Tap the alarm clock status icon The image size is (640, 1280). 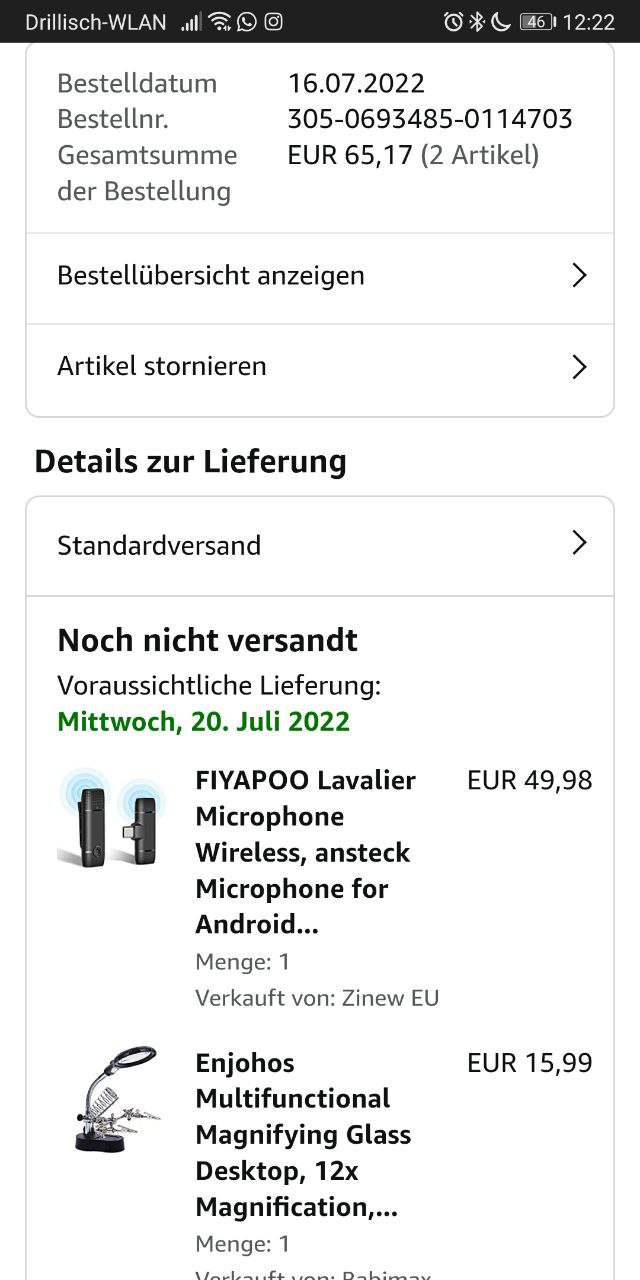pos(453,21)
